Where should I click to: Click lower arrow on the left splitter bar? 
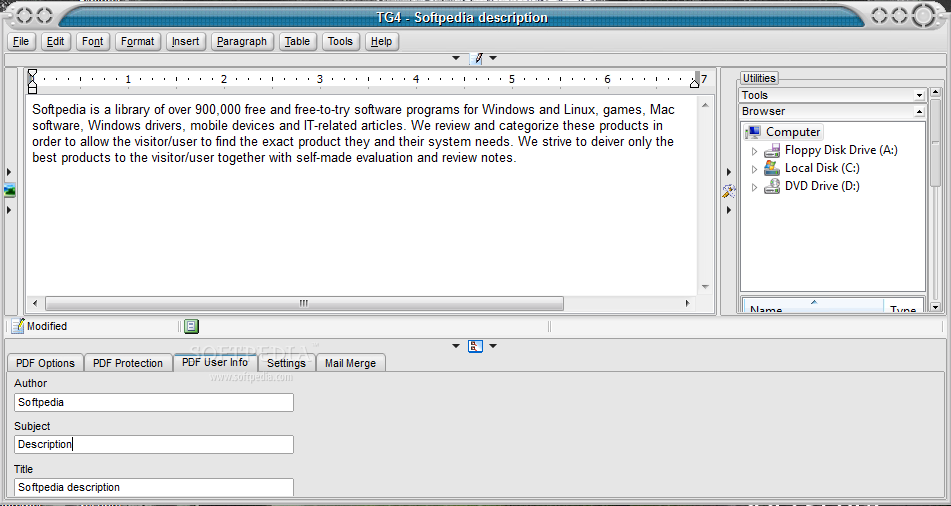coord(9,210)
